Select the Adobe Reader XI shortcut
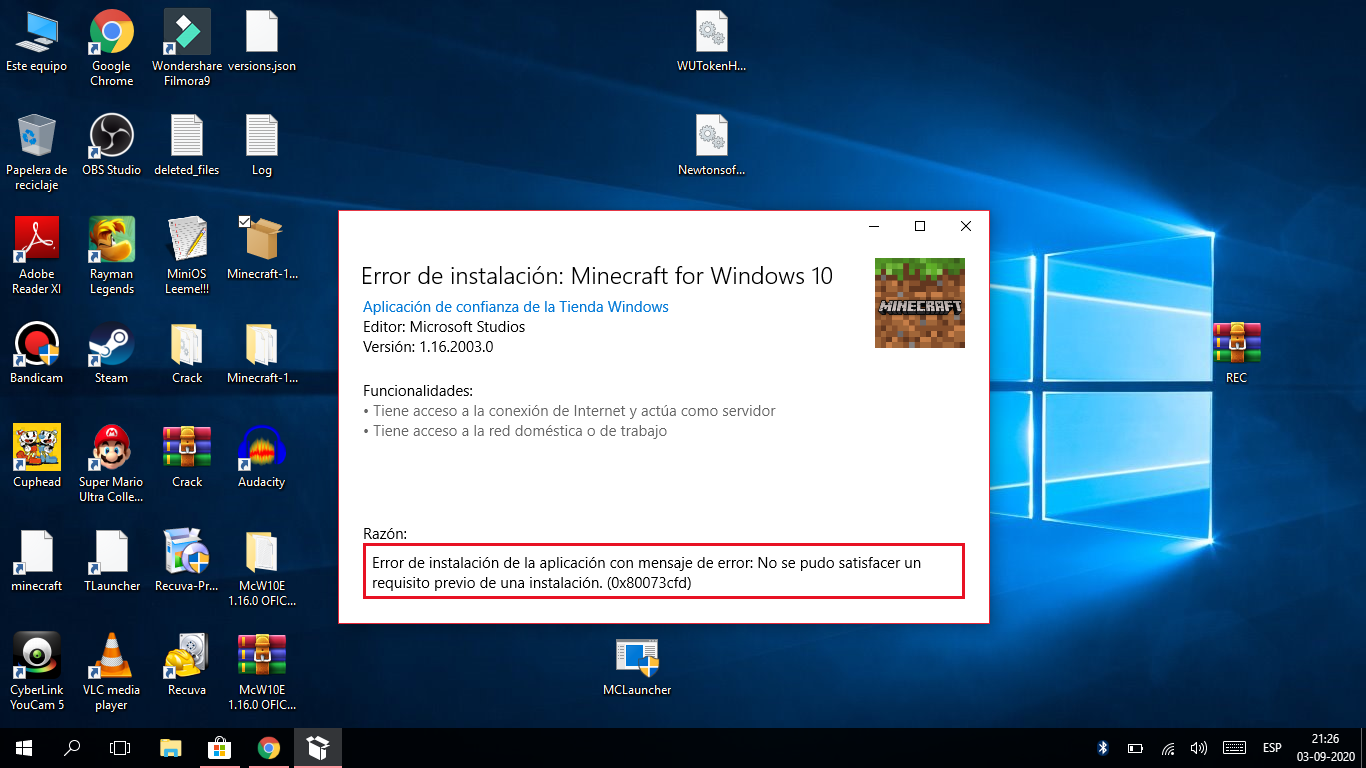The height and width of the screenshot is (768, 1366). click(36, 256)
